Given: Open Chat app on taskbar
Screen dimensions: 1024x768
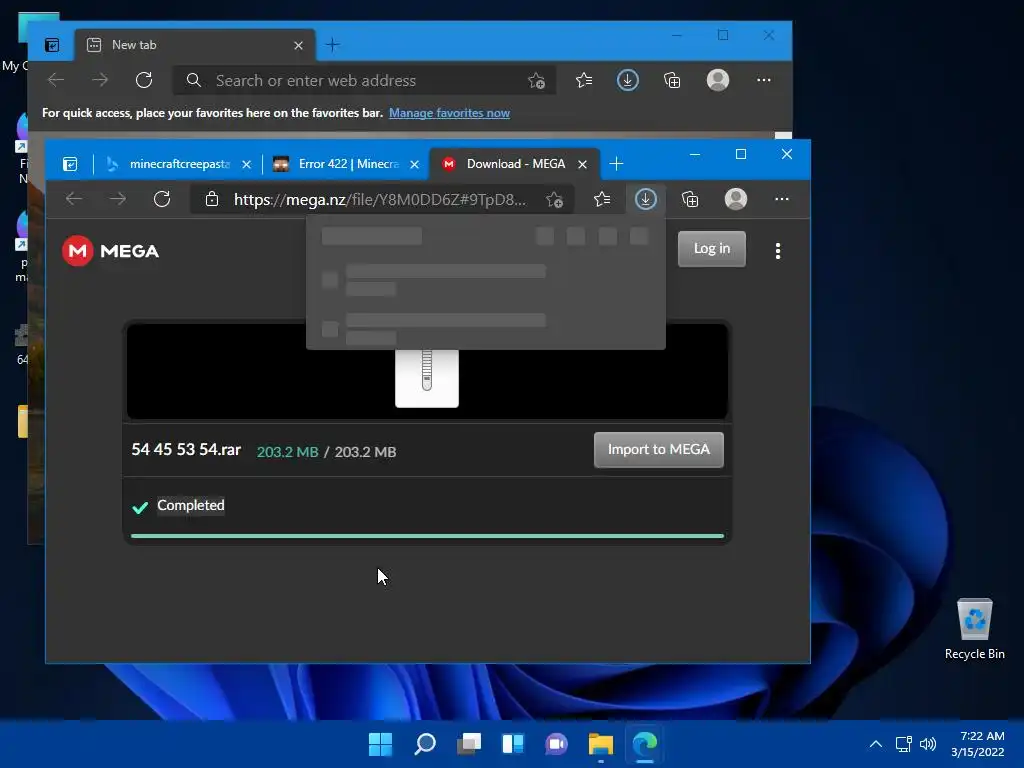Looking at the screenshot, I should (x=556, y=743).
